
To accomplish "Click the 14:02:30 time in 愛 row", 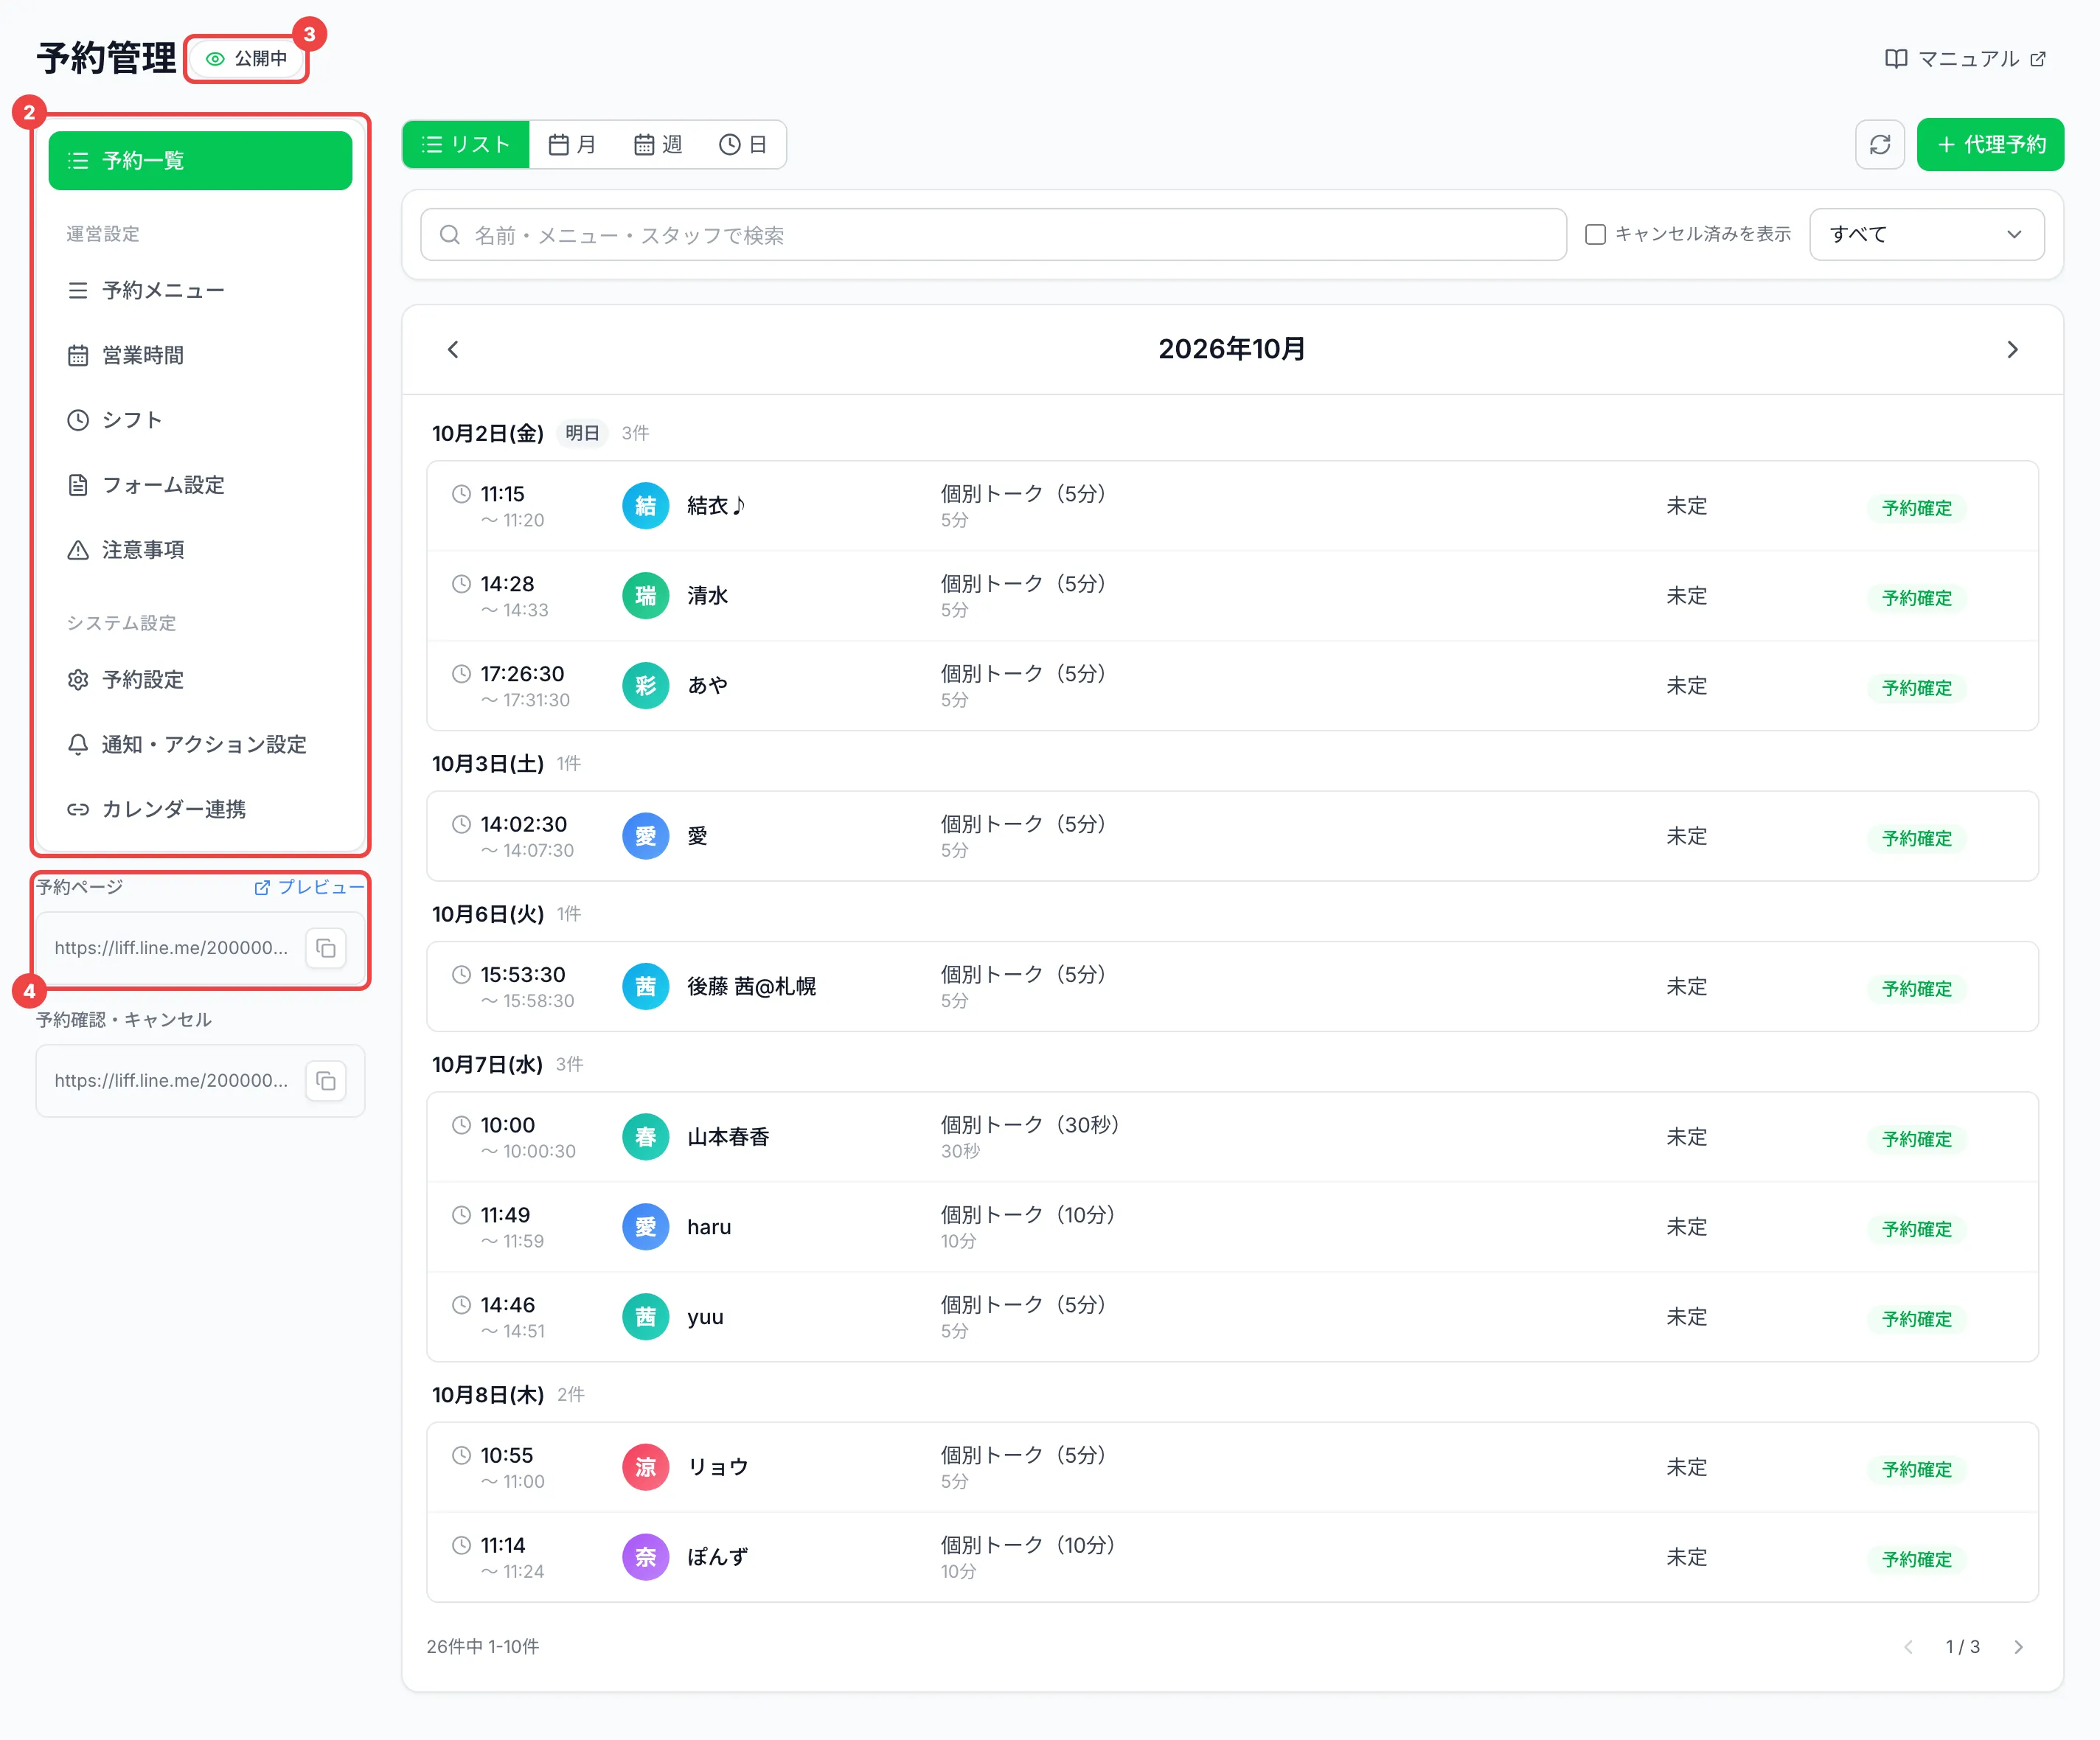I will pos(523,825).
